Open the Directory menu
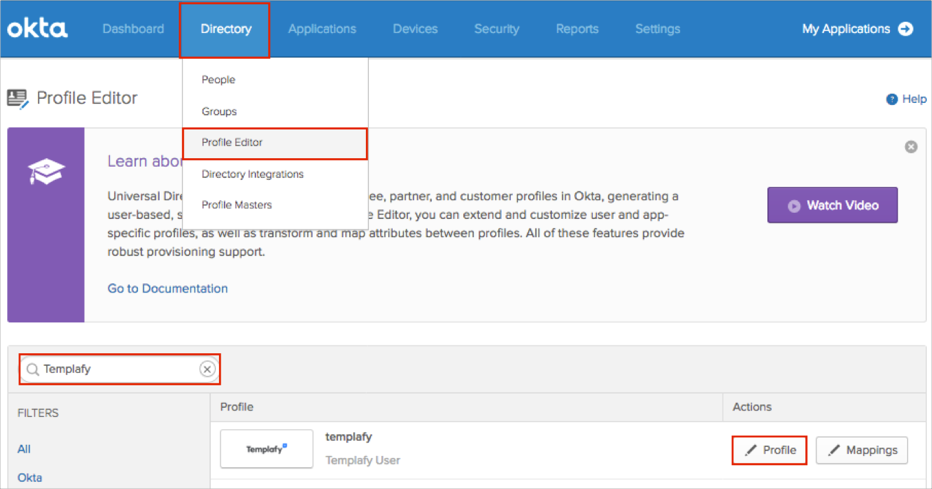The height and width of the screenshot is (489, 932). tap(225, 29)
